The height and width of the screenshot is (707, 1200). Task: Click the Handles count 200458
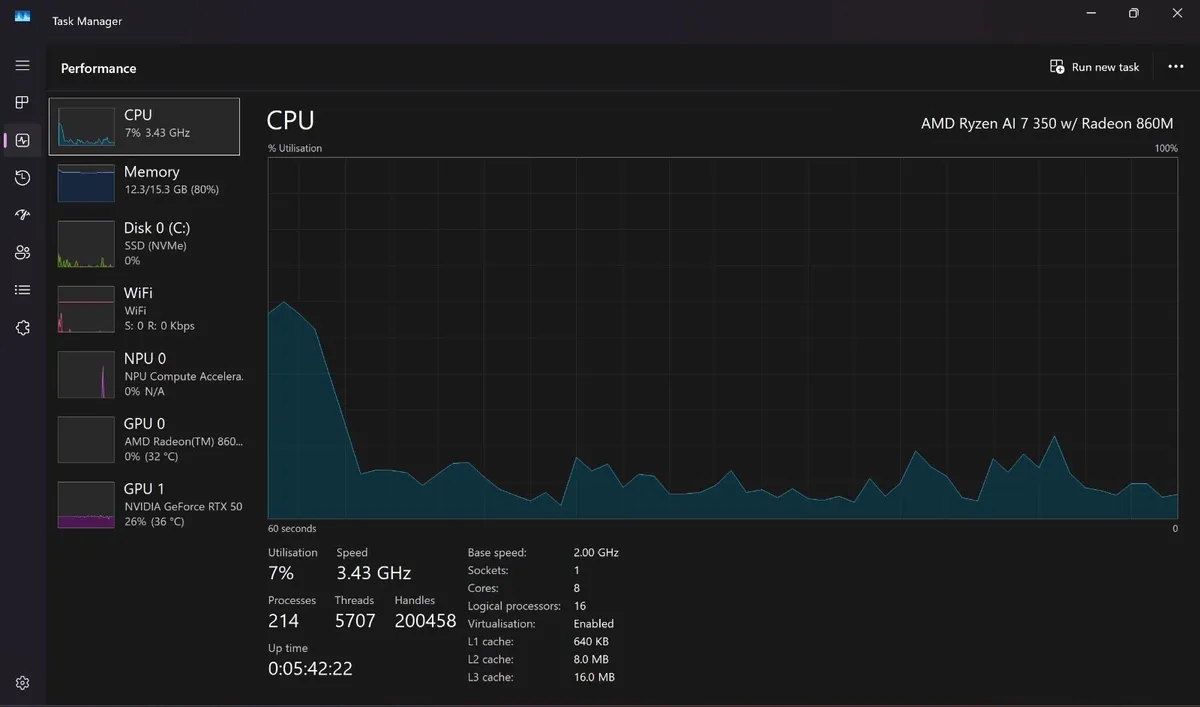click(x=425, y=621)
